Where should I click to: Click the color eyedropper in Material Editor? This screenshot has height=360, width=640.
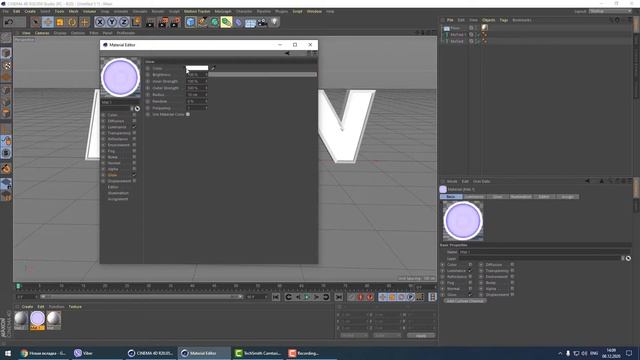tap(213, 68)
